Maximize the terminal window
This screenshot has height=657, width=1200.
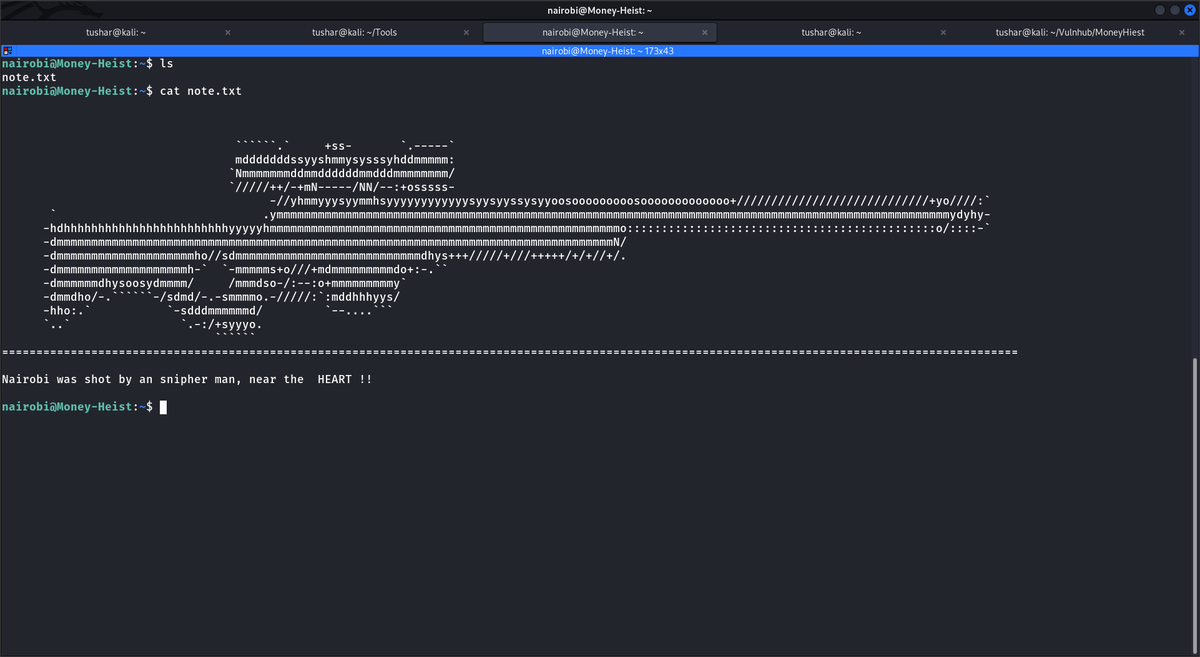click(x=1175, y=10)
